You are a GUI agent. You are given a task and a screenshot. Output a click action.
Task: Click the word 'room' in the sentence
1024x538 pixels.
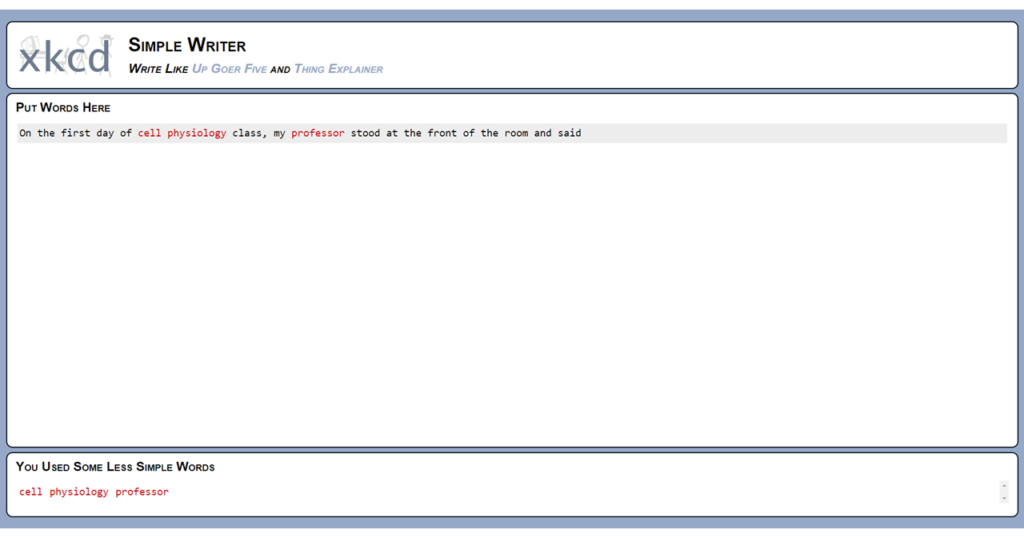pyautogui.click(x=516, y=133)
